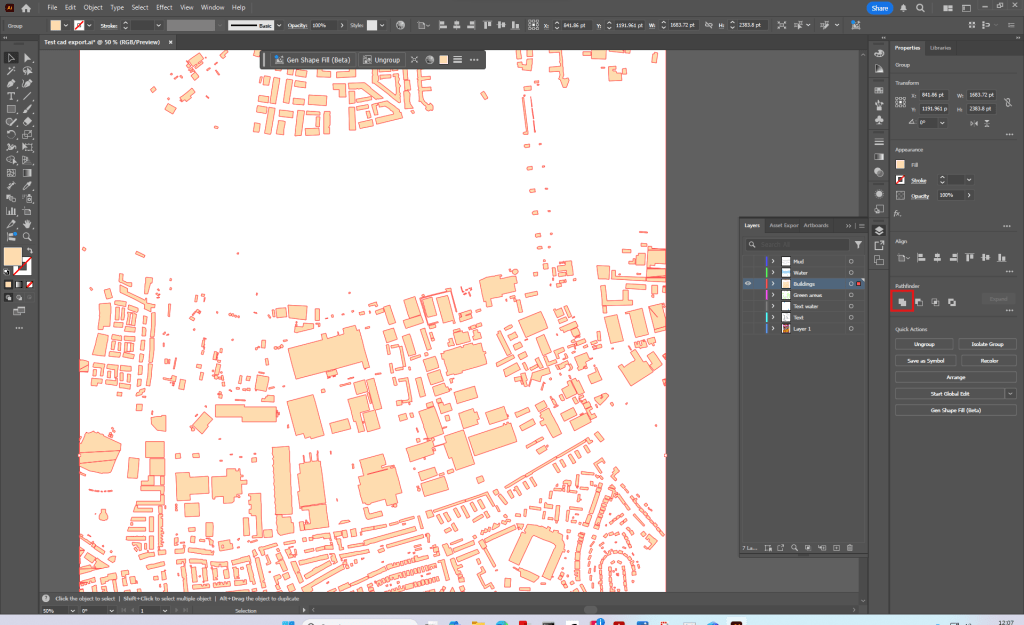Toggle visibility of the Green areas layer
The height and width of the screenshot is (625, 1024).
click(748, 295)
